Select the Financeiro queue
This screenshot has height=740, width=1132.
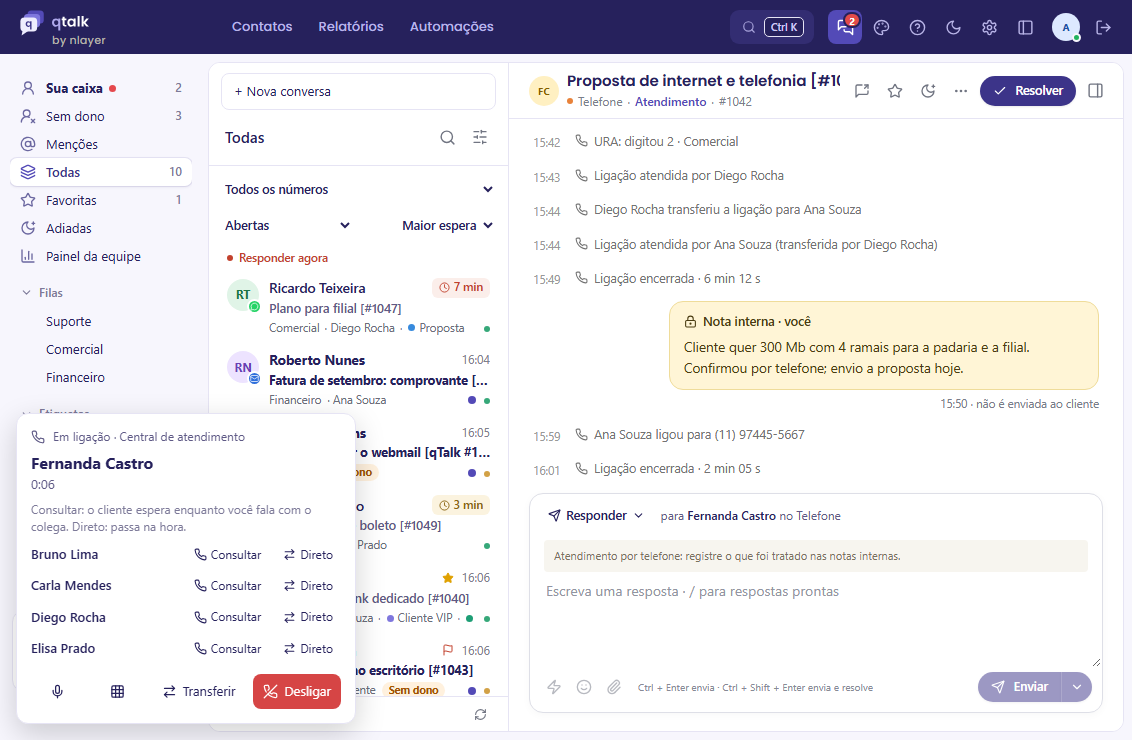(75, 378)
